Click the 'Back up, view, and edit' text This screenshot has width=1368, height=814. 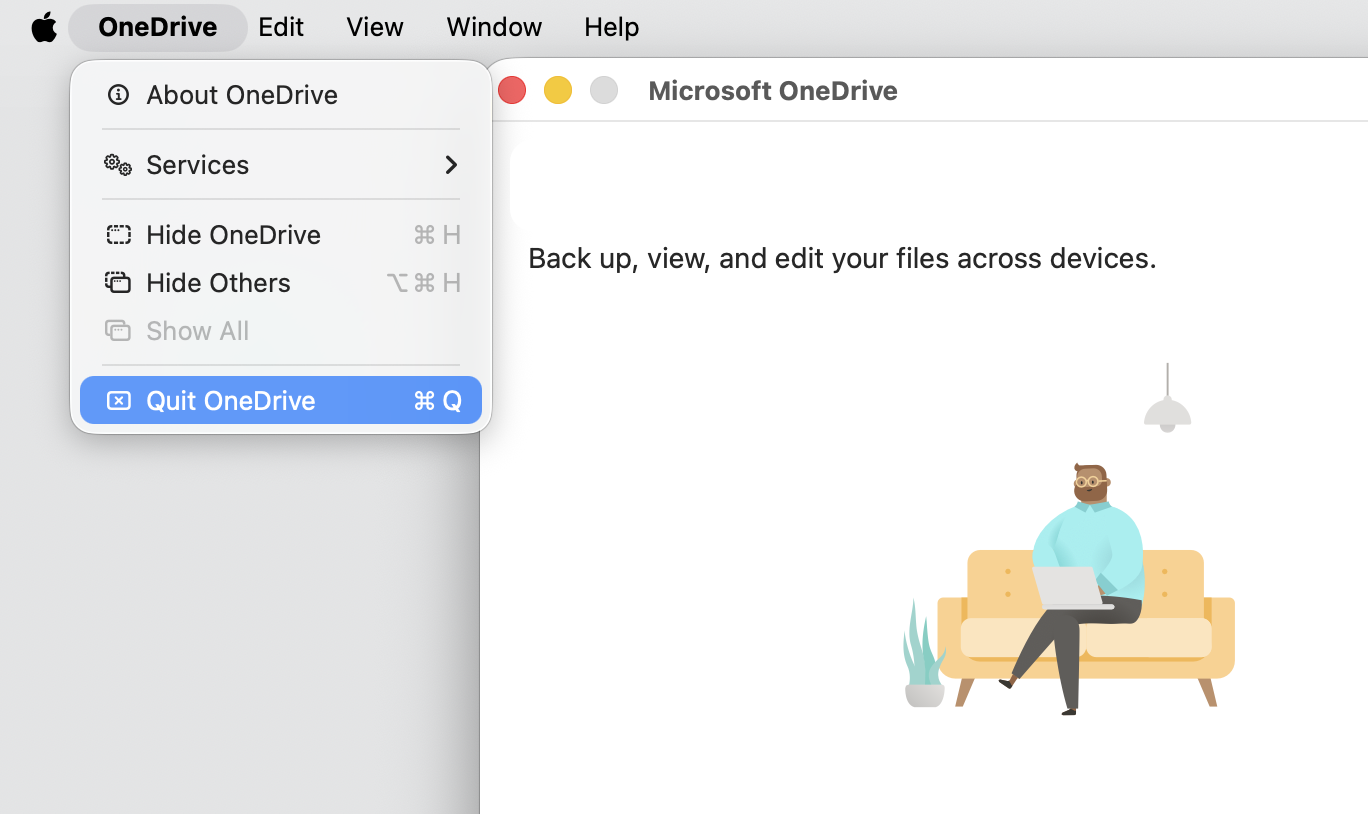click(x=842, y=258)
